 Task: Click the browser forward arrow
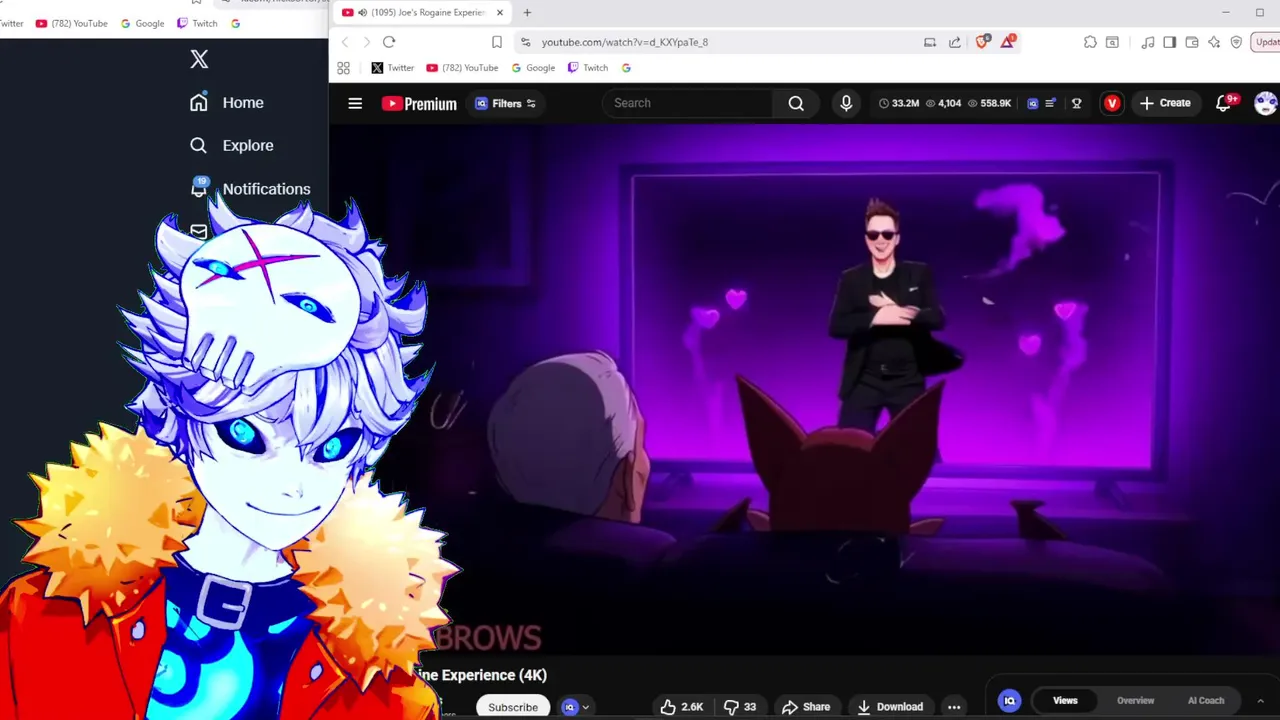coord(366,42)
